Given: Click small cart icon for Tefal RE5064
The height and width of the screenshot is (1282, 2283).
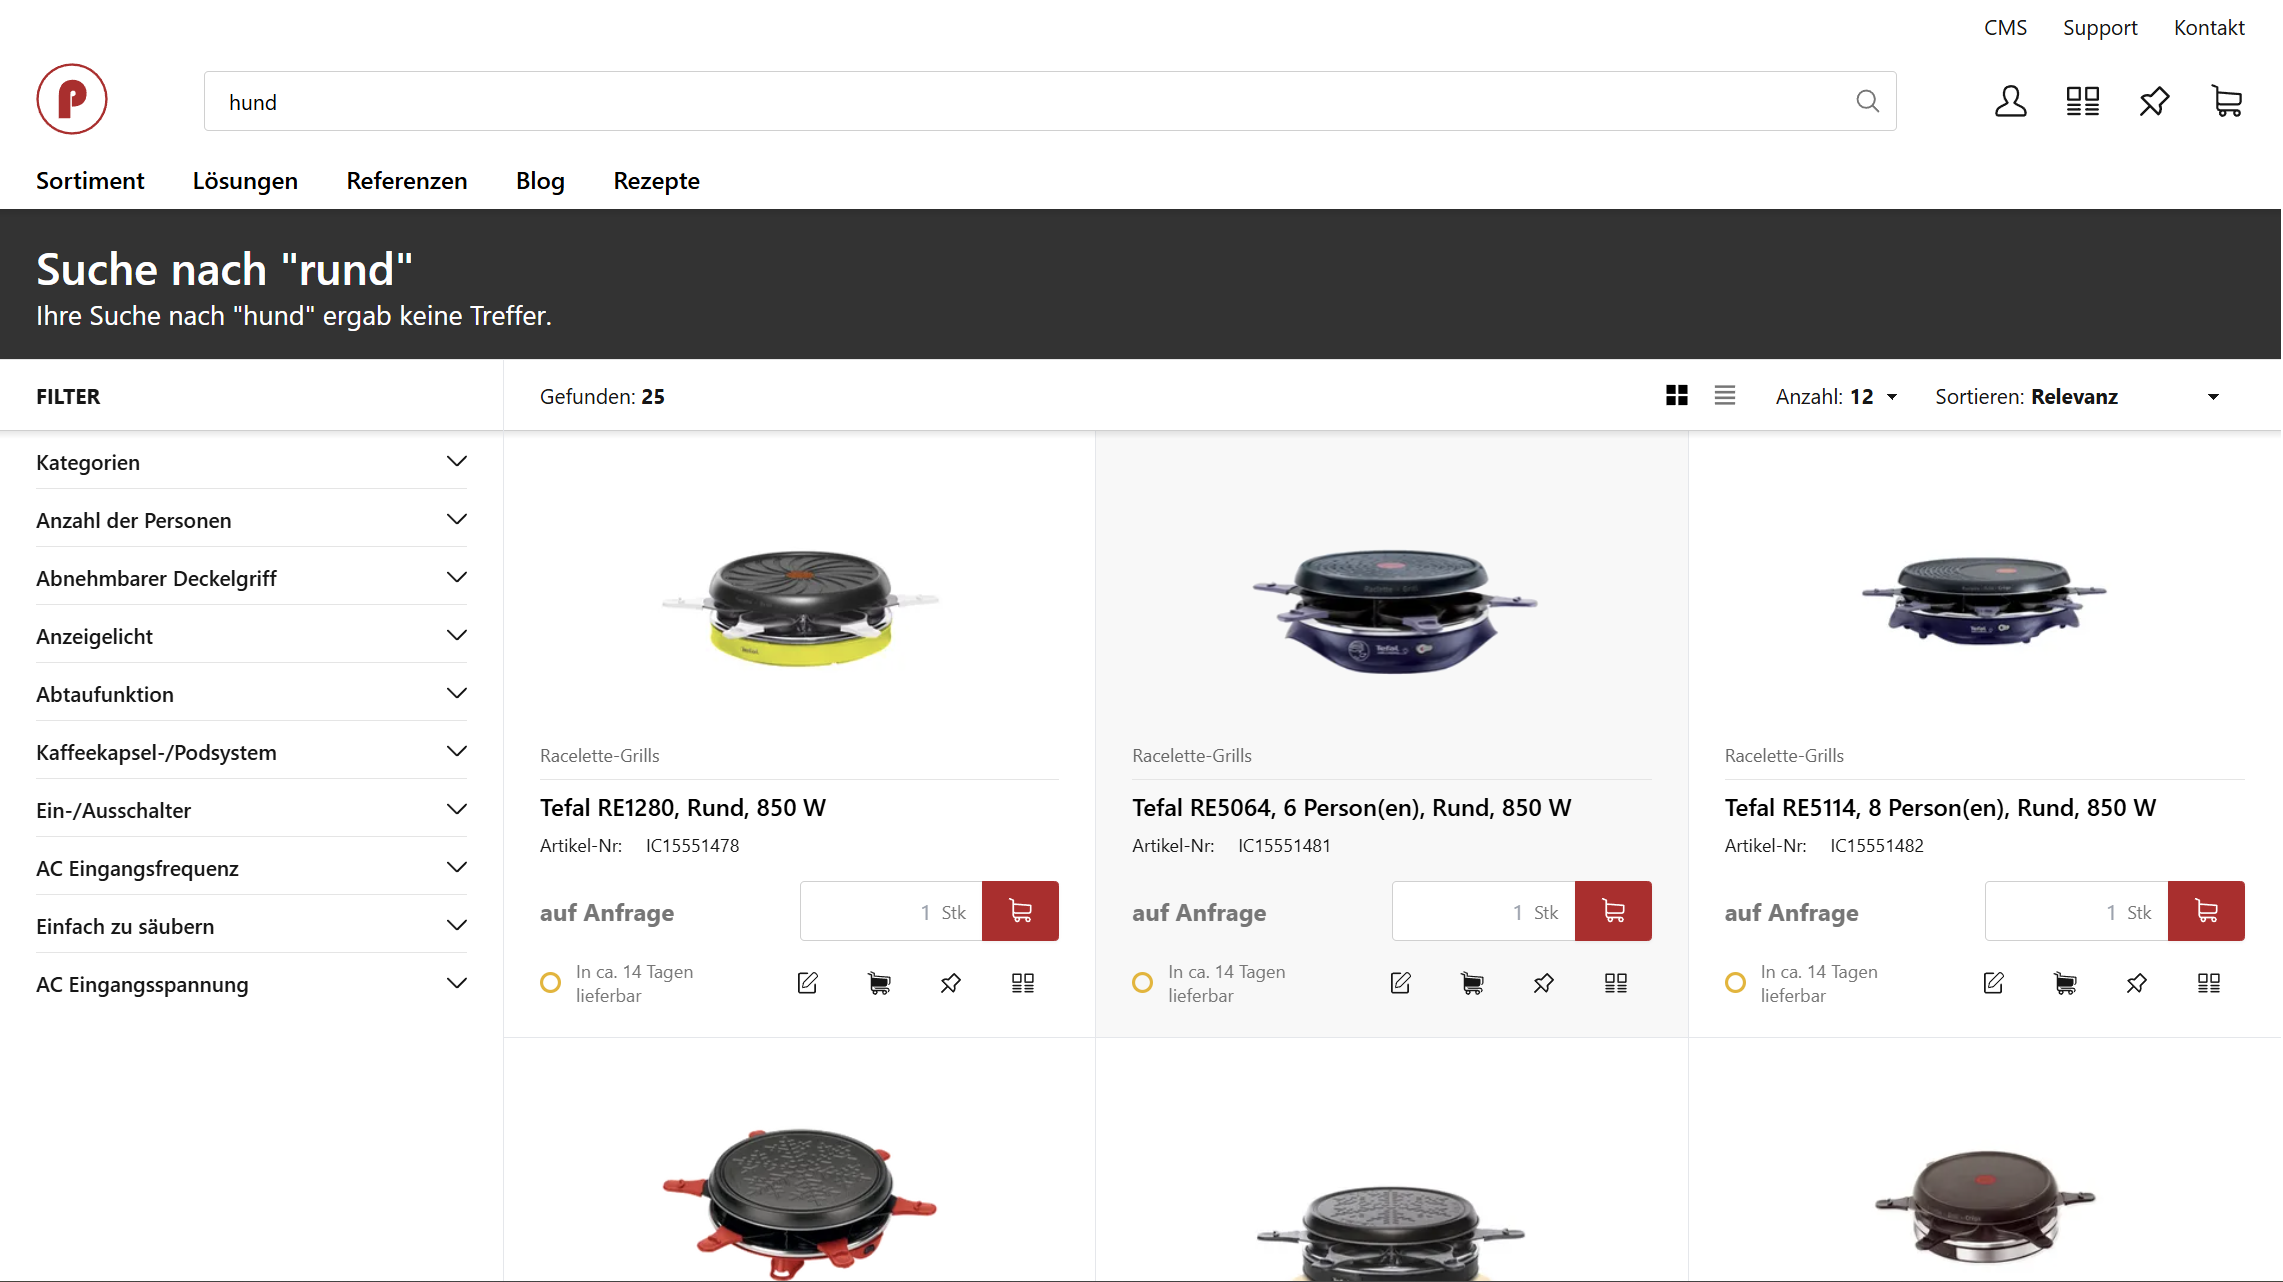Looking at the screenshot, I should [1472, 983].
